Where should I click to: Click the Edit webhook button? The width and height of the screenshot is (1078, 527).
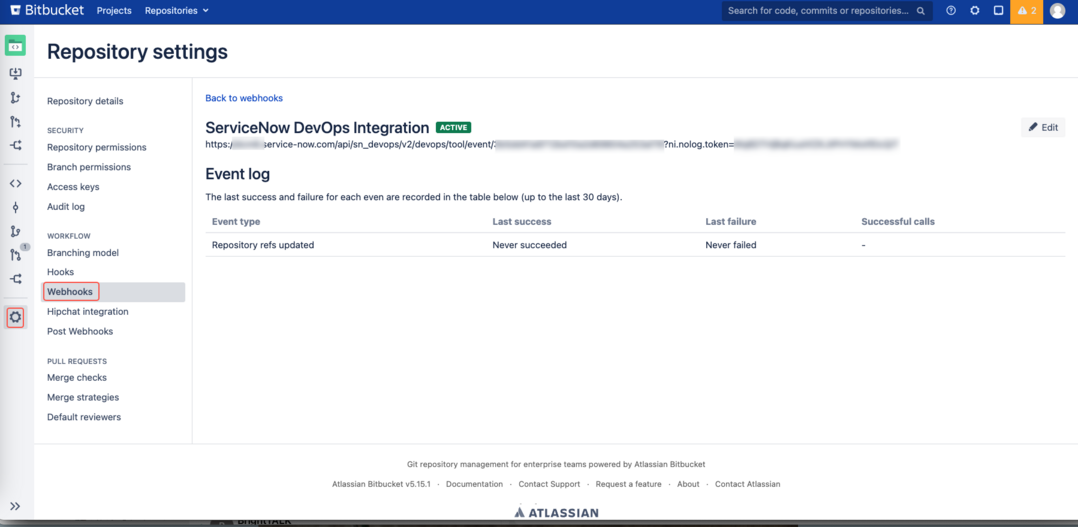point(1043,127)
